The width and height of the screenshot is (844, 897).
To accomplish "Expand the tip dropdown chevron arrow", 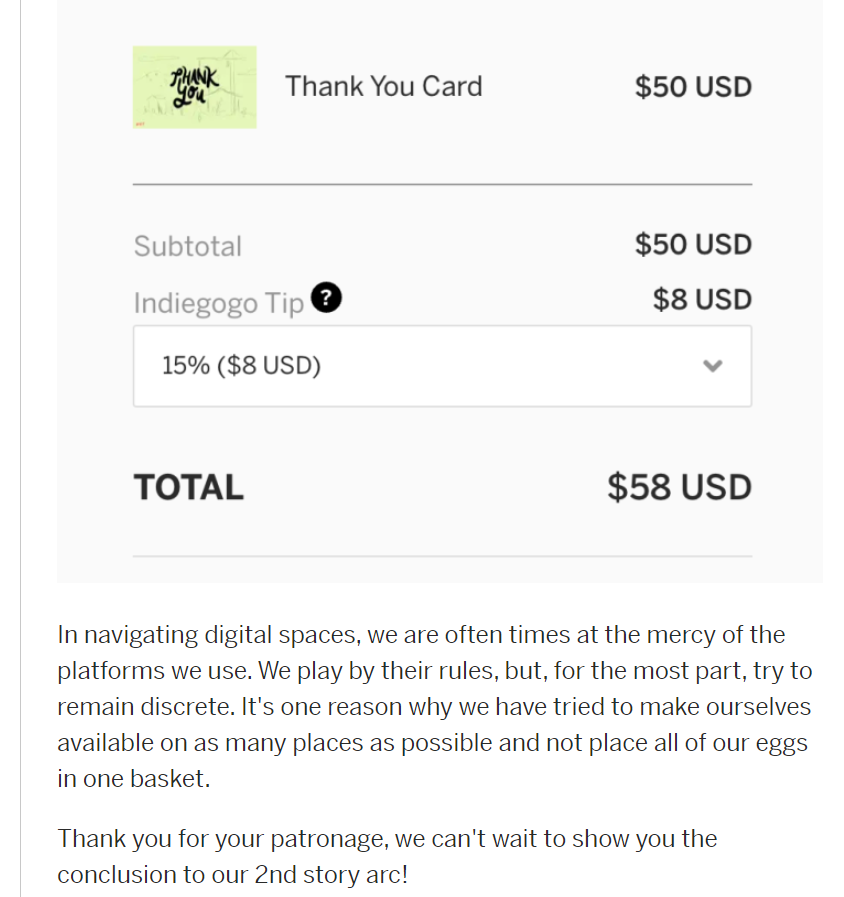I will [712, 366].
